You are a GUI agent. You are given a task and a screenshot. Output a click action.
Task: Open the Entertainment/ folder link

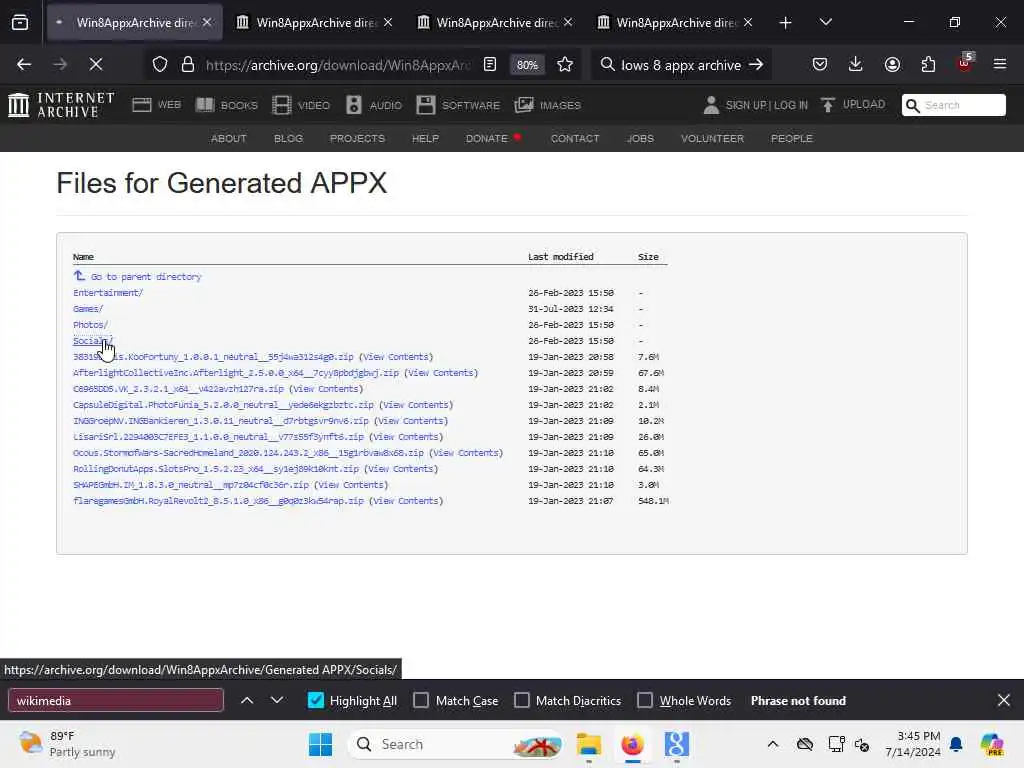pyautogui.click(x=108, y=293)
